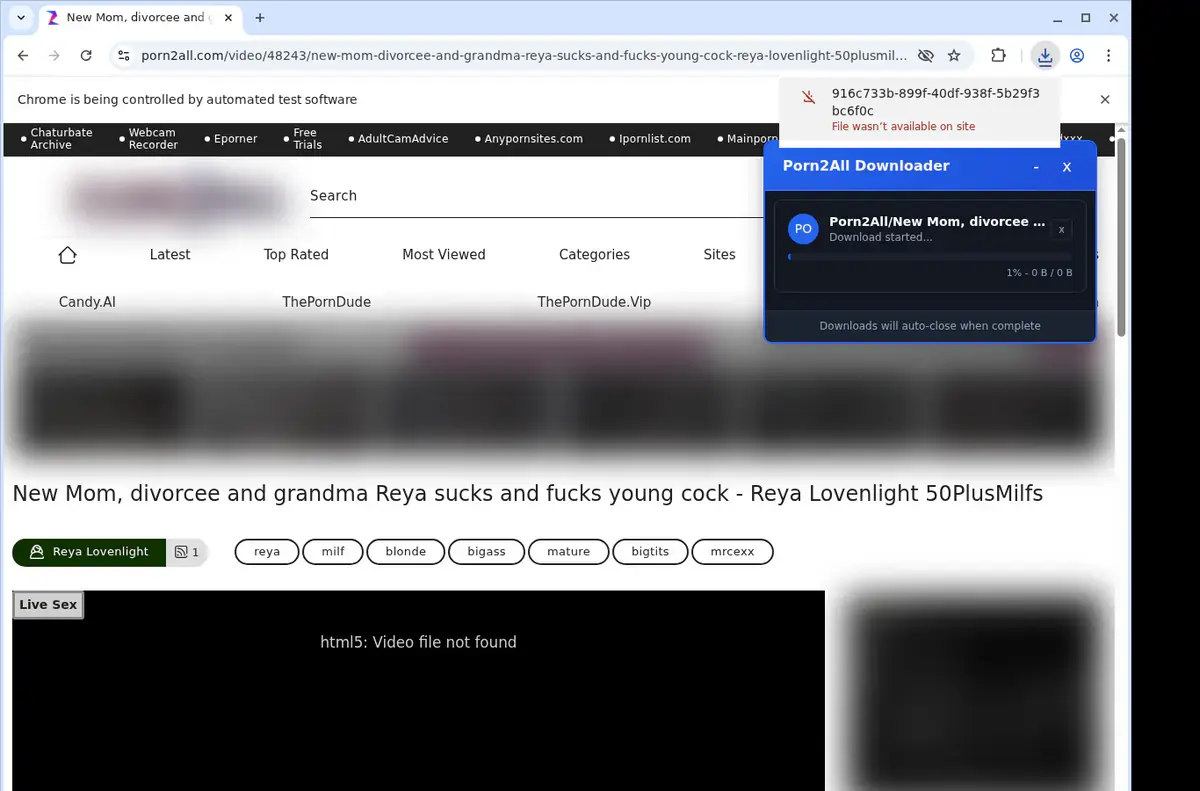1200x791 pixels.
Task: Reload the current page
Action: pos(86,56)
